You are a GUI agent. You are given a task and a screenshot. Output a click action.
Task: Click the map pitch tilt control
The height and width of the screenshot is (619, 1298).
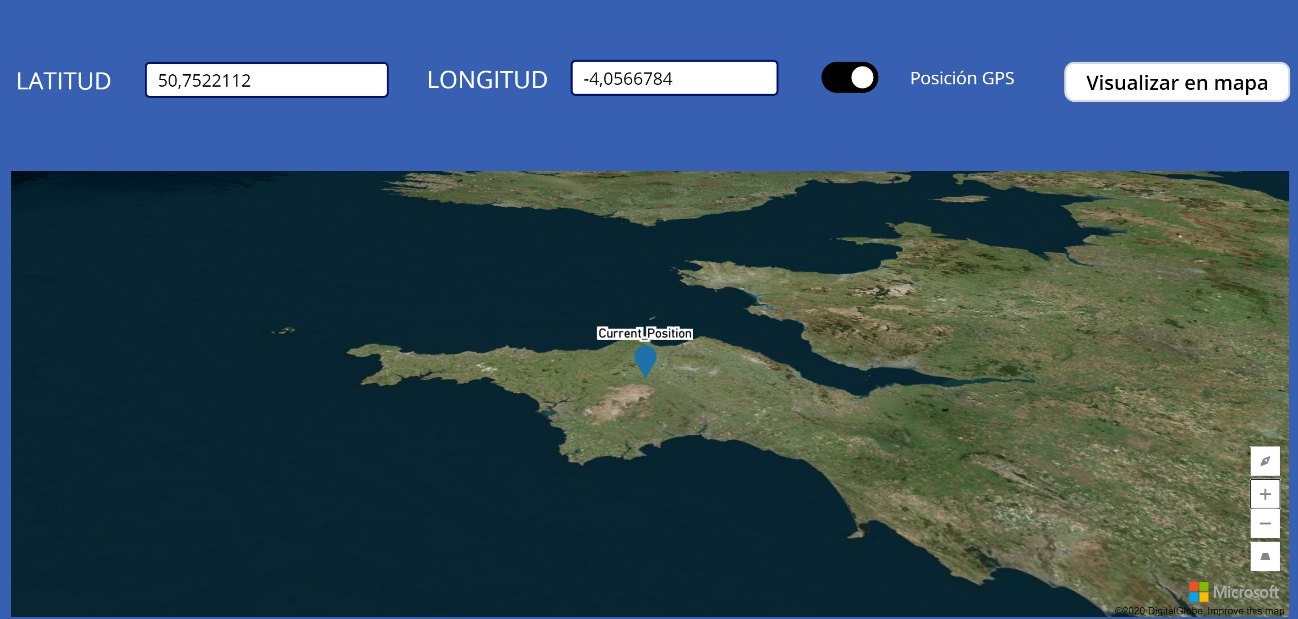pyautogui.click(x=1265, y=556)
